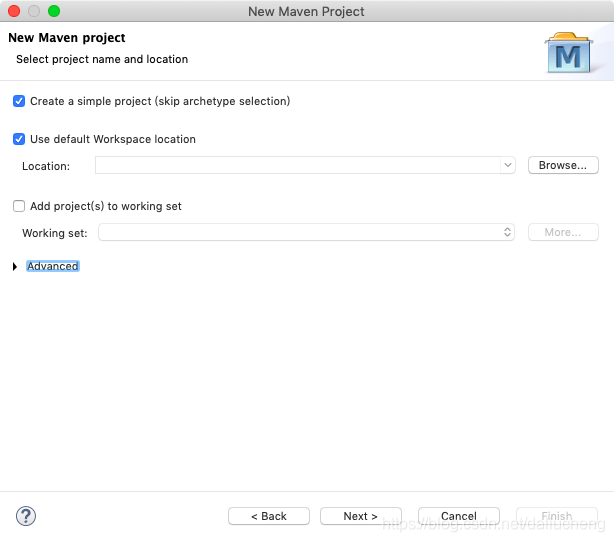Click inside the Location text field

(298, 165)
